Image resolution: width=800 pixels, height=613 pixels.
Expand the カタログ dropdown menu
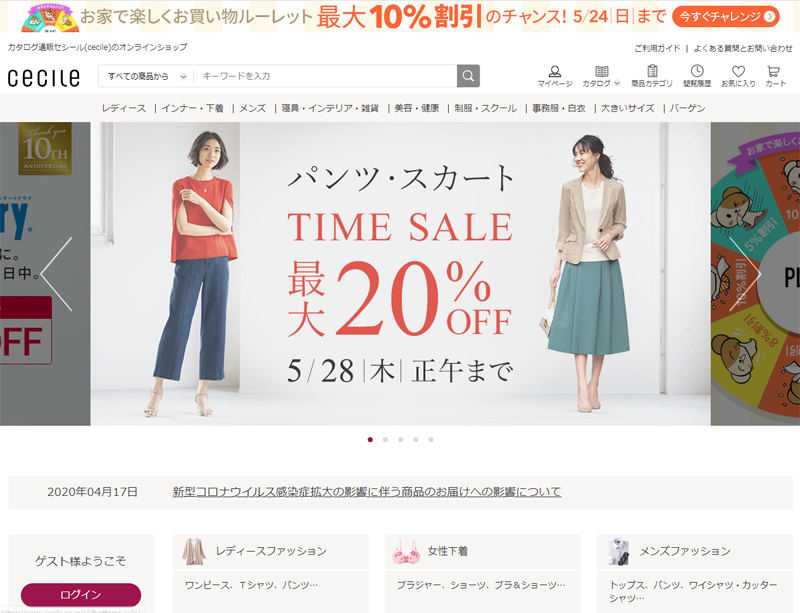[601, 76]
